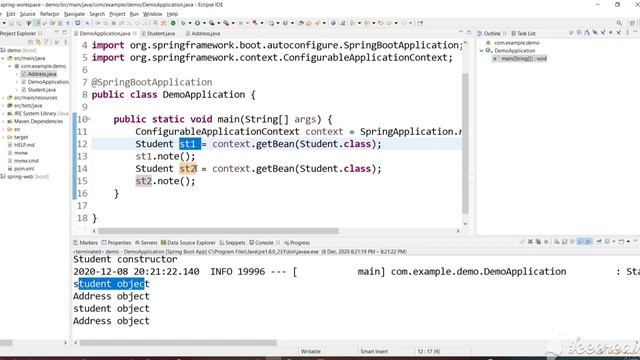Open the Source menu
This screenshot has width=640, height=360.
[27, 14]
